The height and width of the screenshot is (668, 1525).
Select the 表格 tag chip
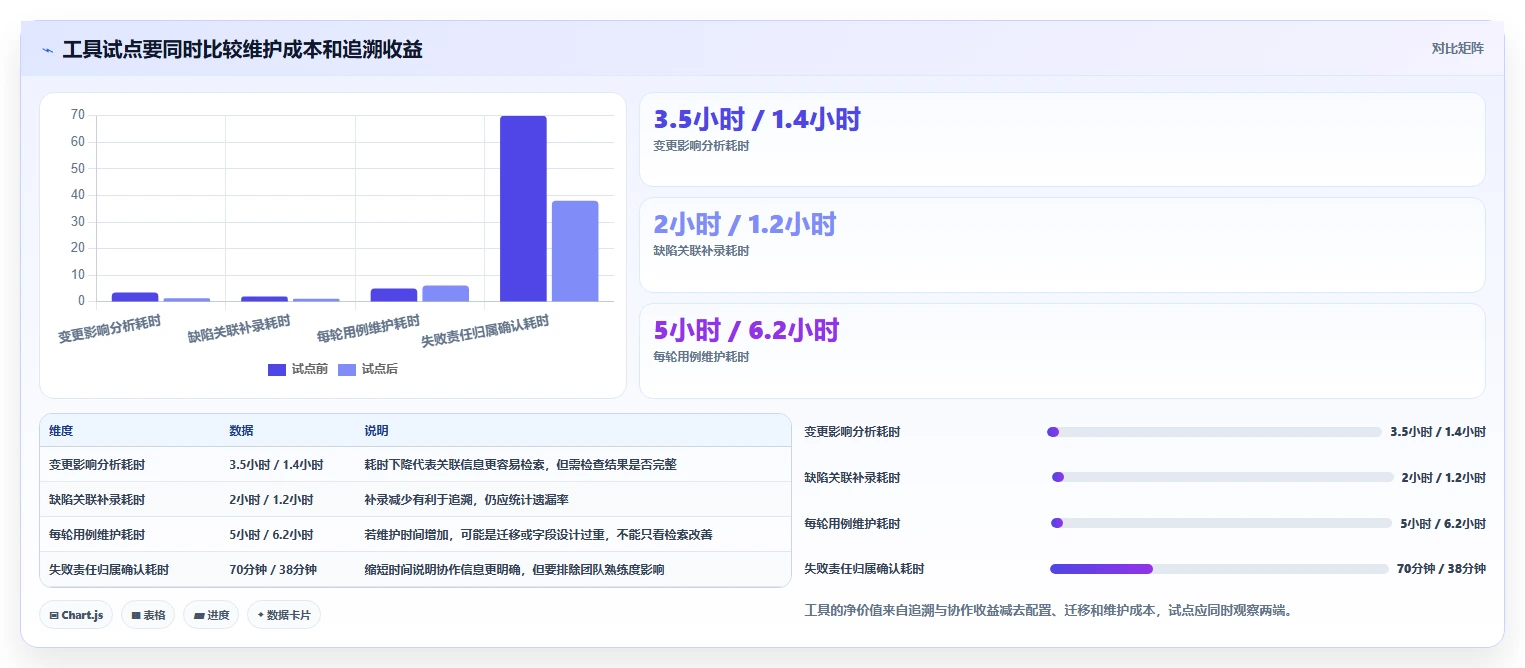tap(149, 615)
